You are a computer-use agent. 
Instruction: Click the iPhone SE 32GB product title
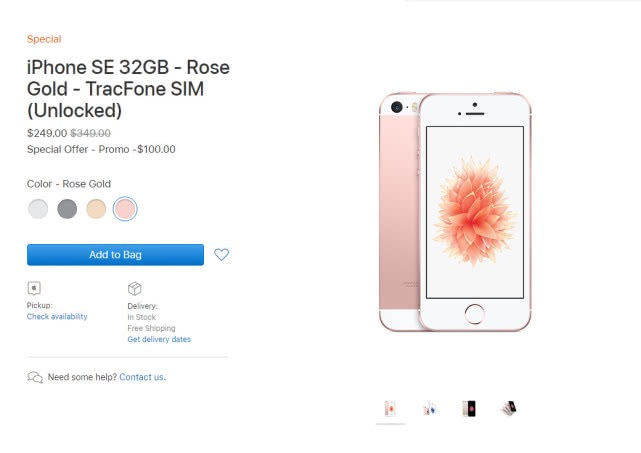128,88
